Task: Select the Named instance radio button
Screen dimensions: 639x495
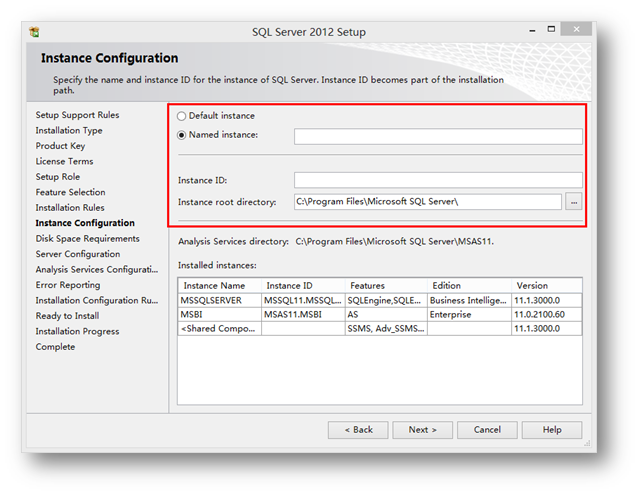Action: [182, 135]
